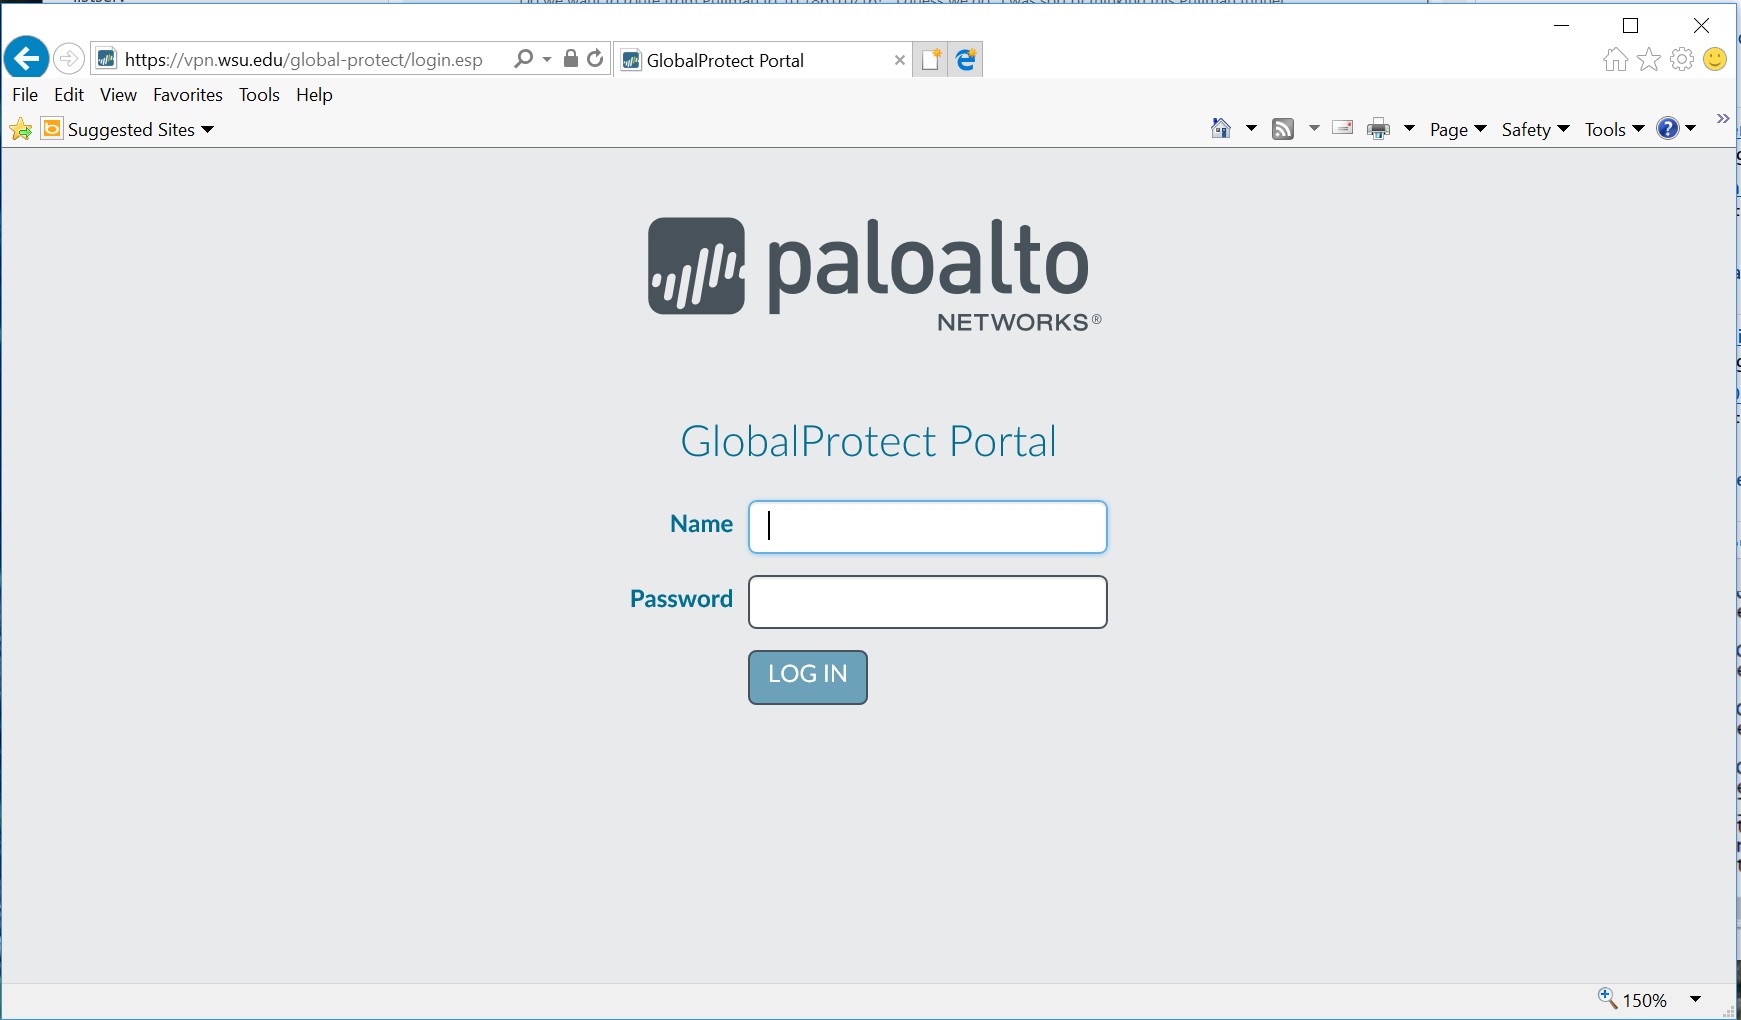The width and height of the screenshot is (1741, 1020).
Task: Click the RSS feeds icon
Action: point(1283,129)
